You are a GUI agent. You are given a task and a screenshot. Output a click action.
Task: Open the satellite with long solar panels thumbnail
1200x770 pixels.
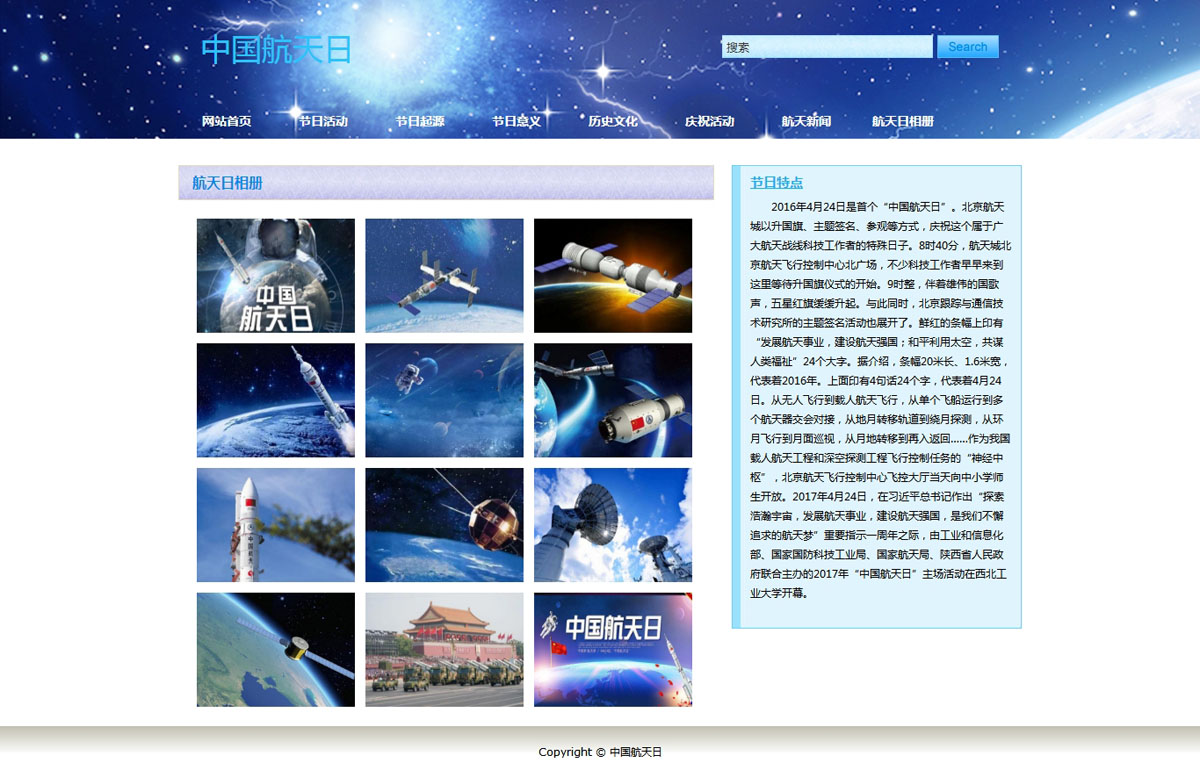coord(276,650)
